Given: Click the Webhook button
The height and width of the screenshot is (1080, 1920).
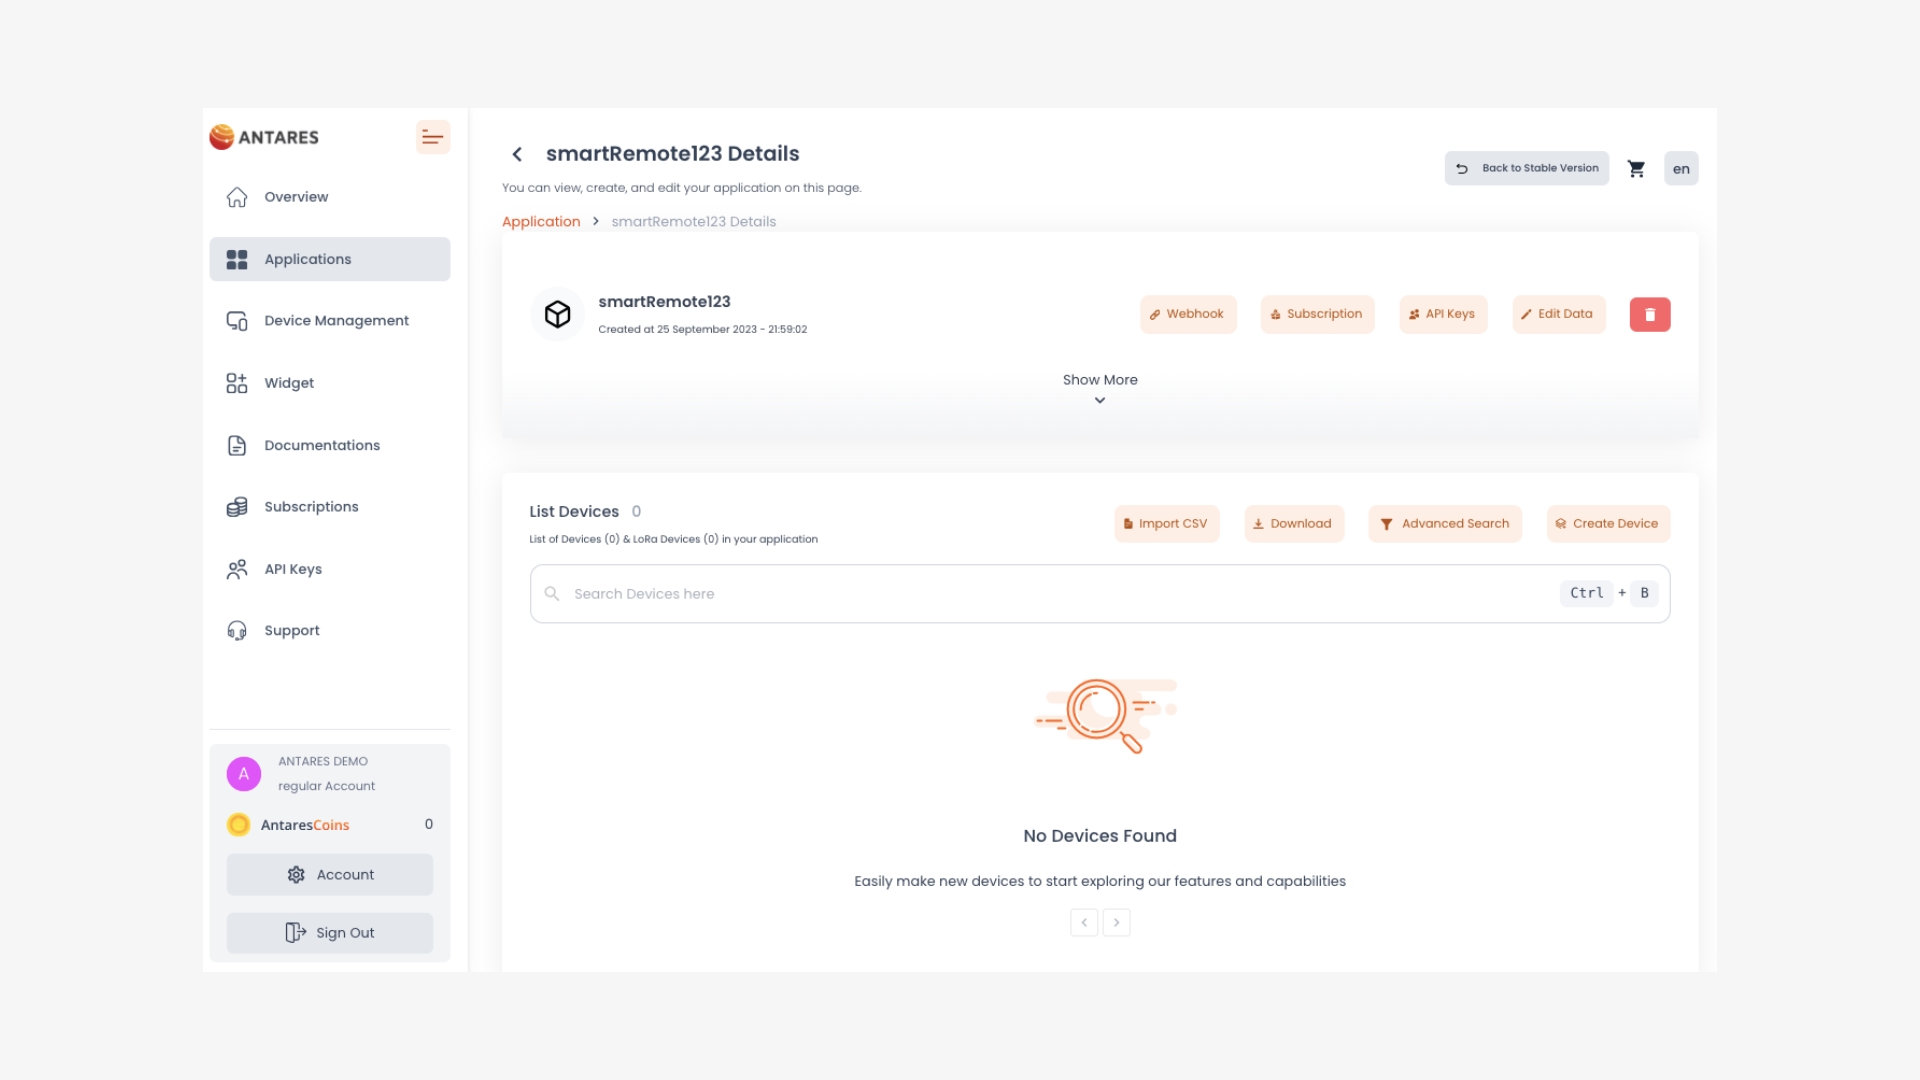Looking at the screenshot, I should tap(1187, 314).
